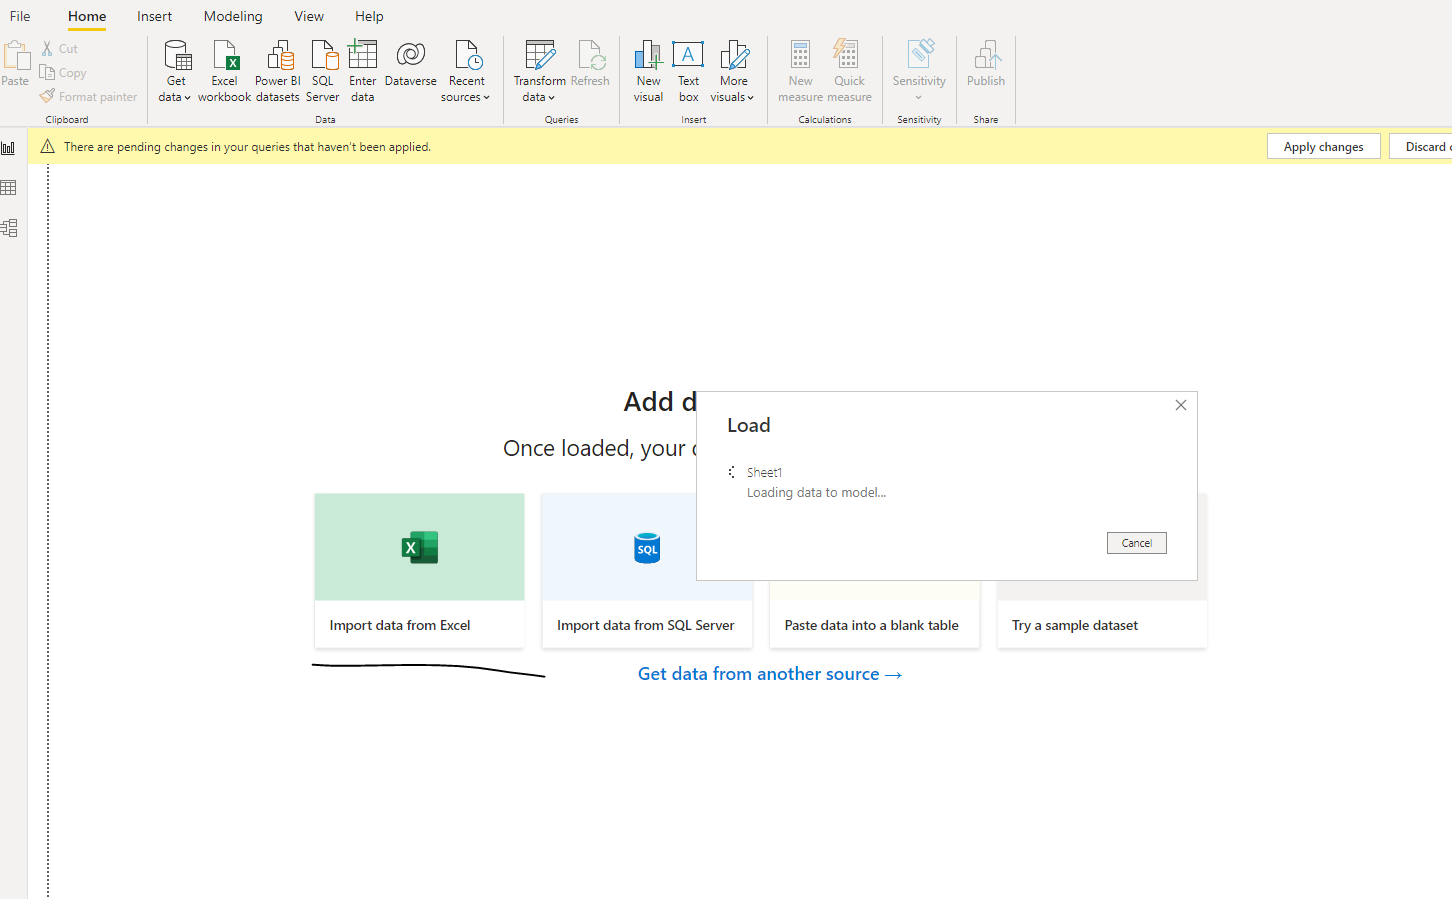
Task: Open Power BI datasets
Action: [x=278, y=71]
